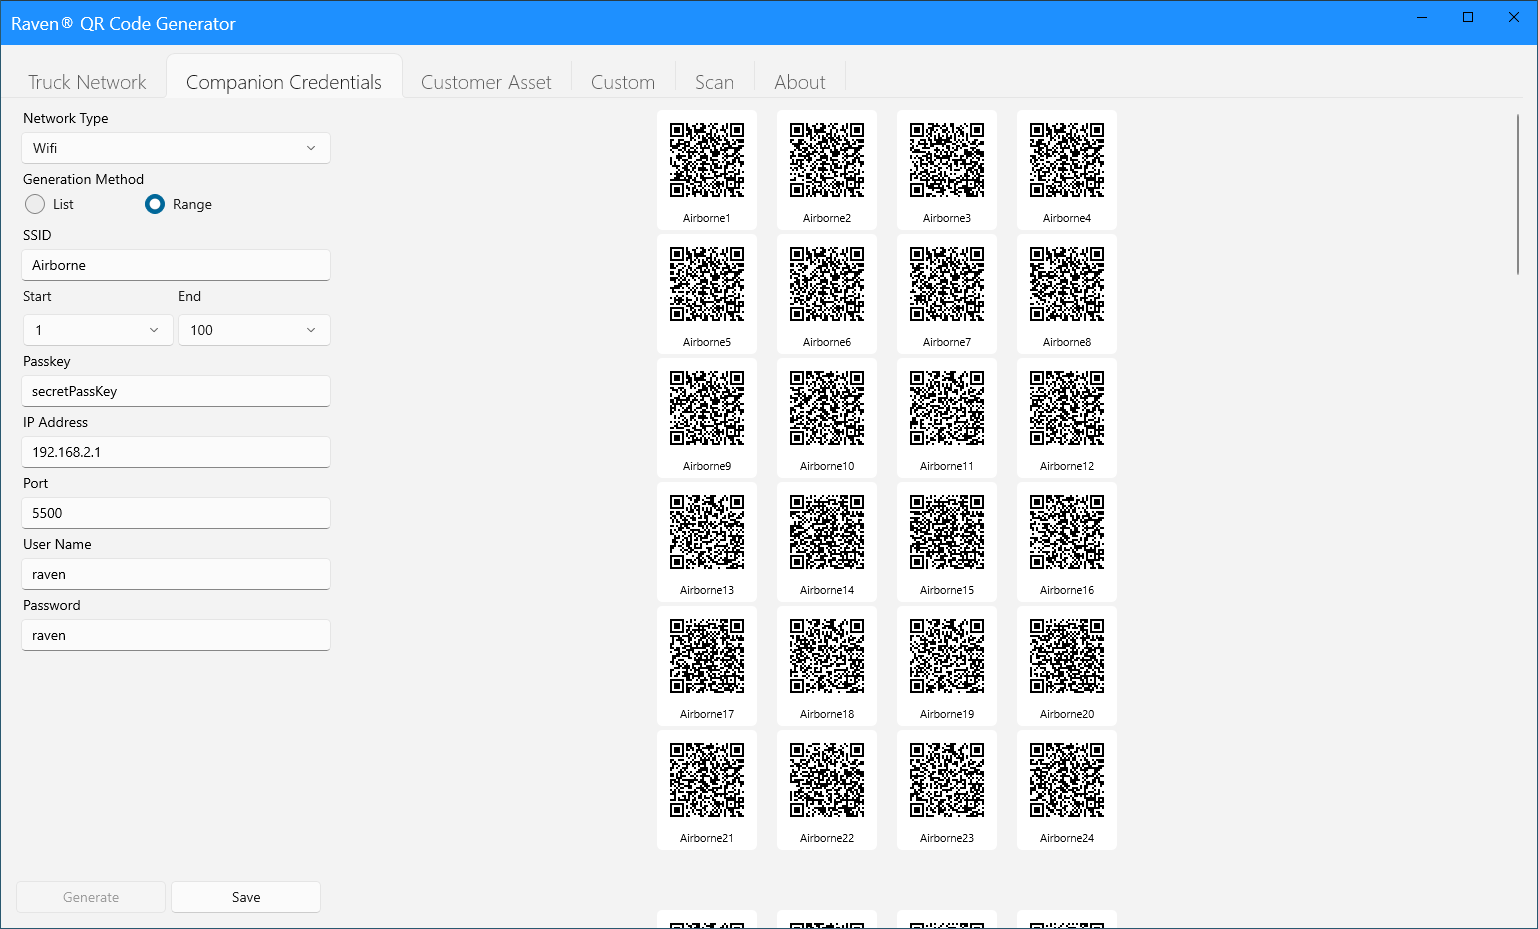Select the Airborne20 QR code
The width and height of the screenshot is (1538, 929).
click(1067, 666)
